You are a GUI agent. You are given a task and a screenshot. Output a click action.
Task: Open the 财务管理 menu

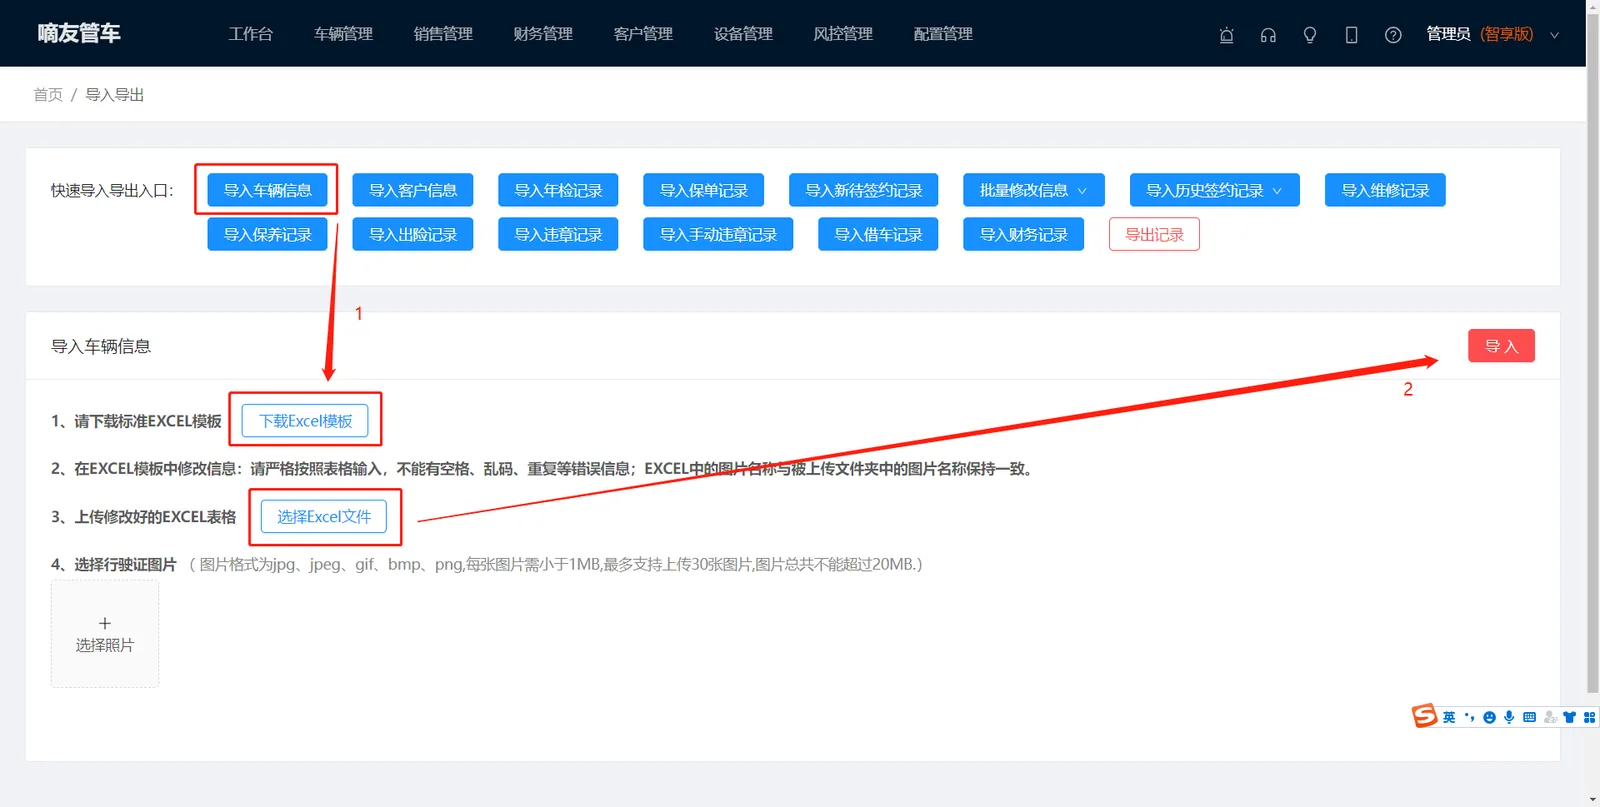pos(543,34)
